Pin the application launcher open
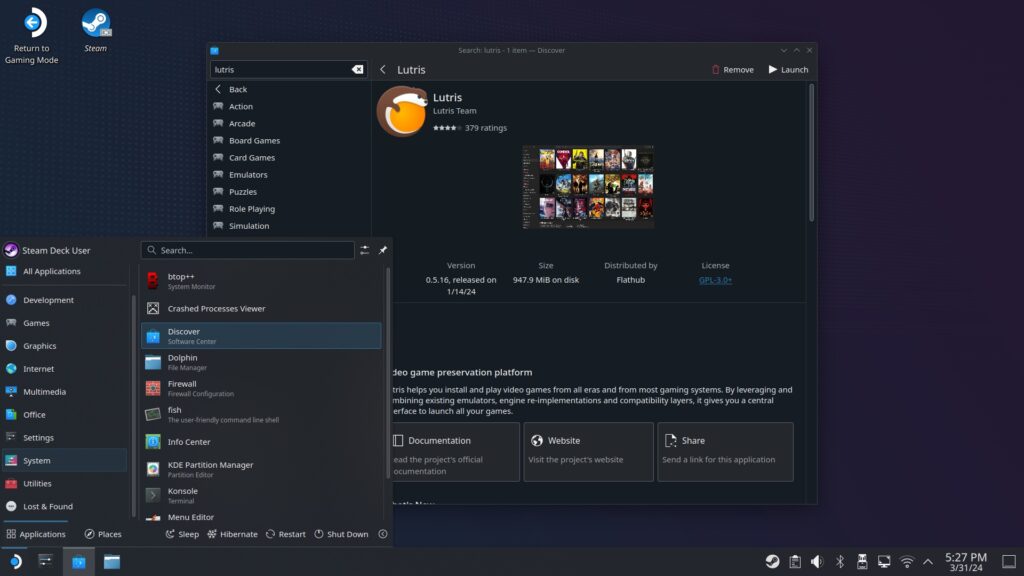Viewport: 1024px width, 576px height. (383, 250)
